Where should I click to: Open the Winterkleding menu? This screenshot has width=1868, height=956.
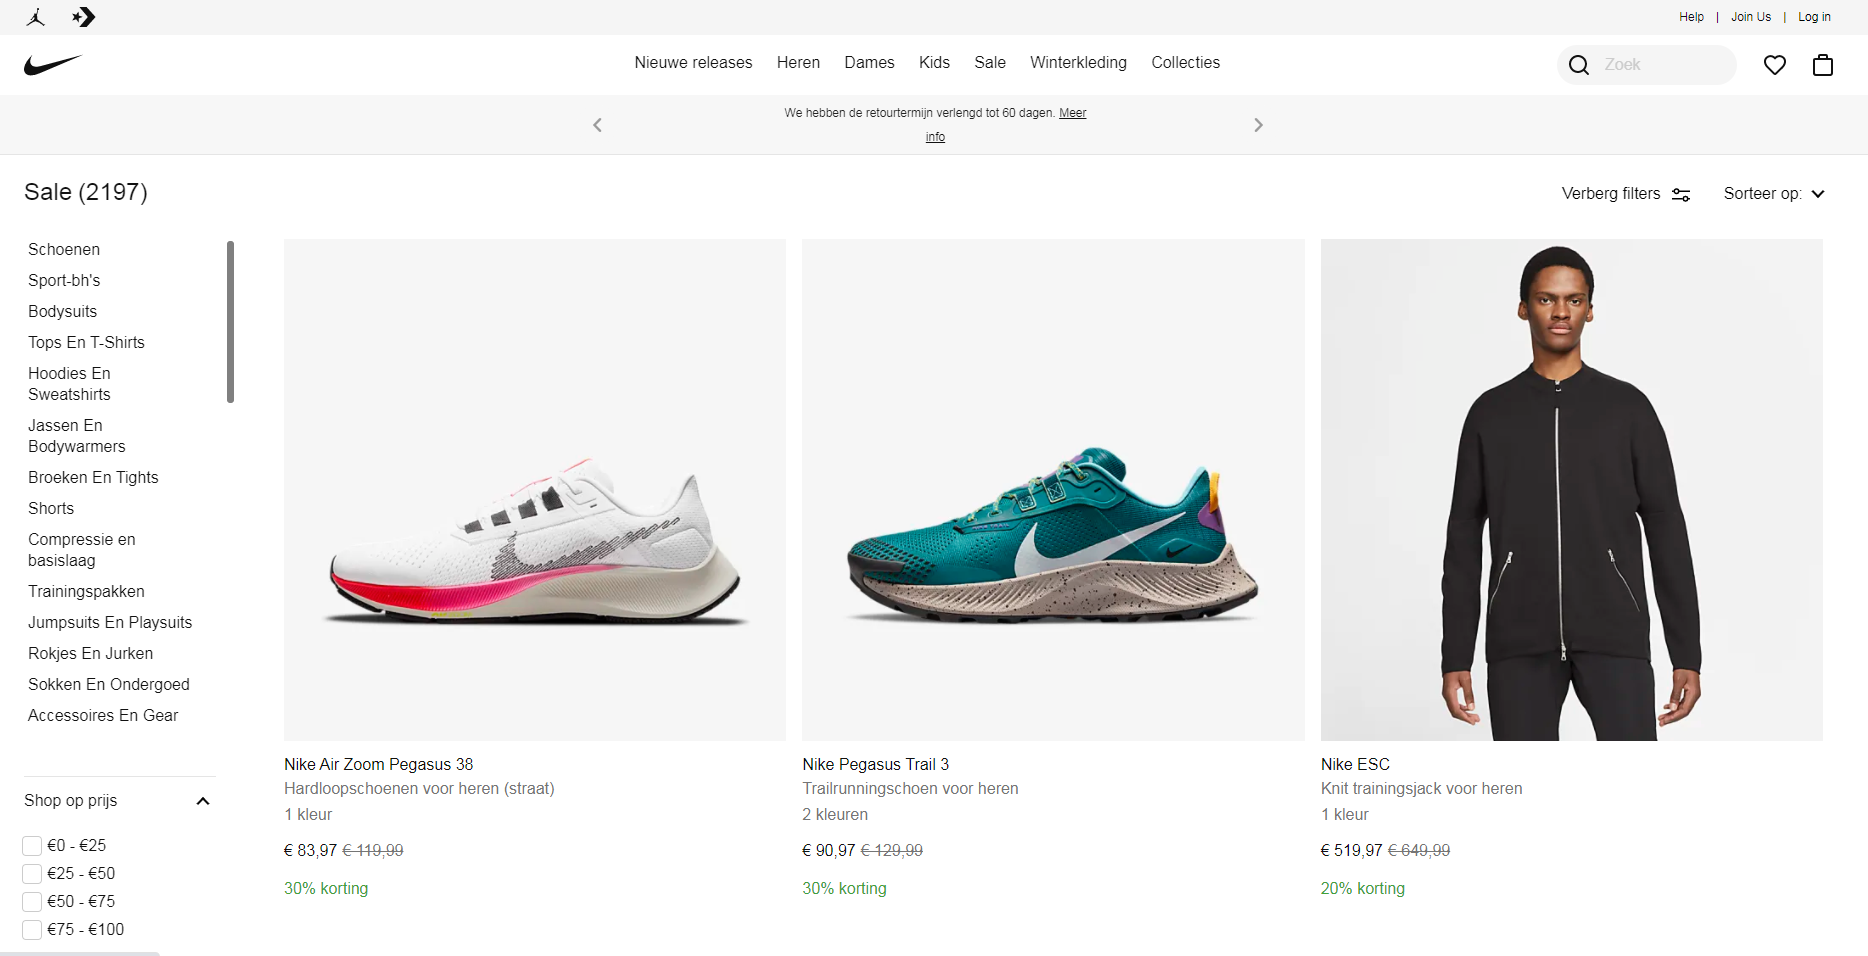[1078, 63]
